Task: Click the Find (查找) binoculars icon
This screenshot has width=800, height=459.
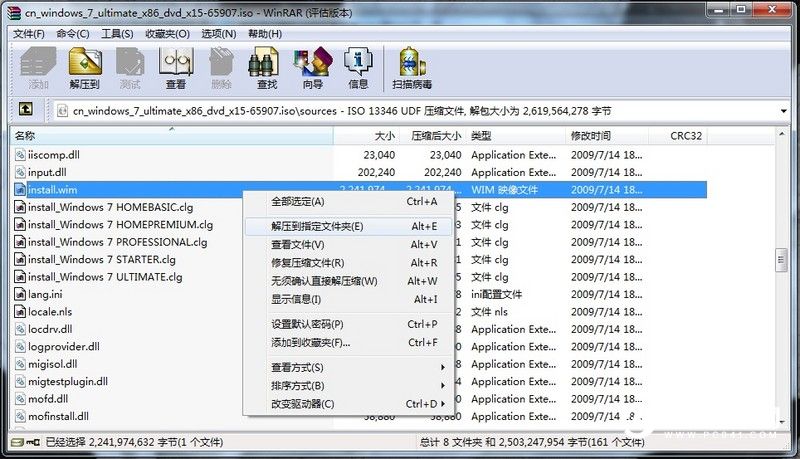Action: tap(266, 68)
